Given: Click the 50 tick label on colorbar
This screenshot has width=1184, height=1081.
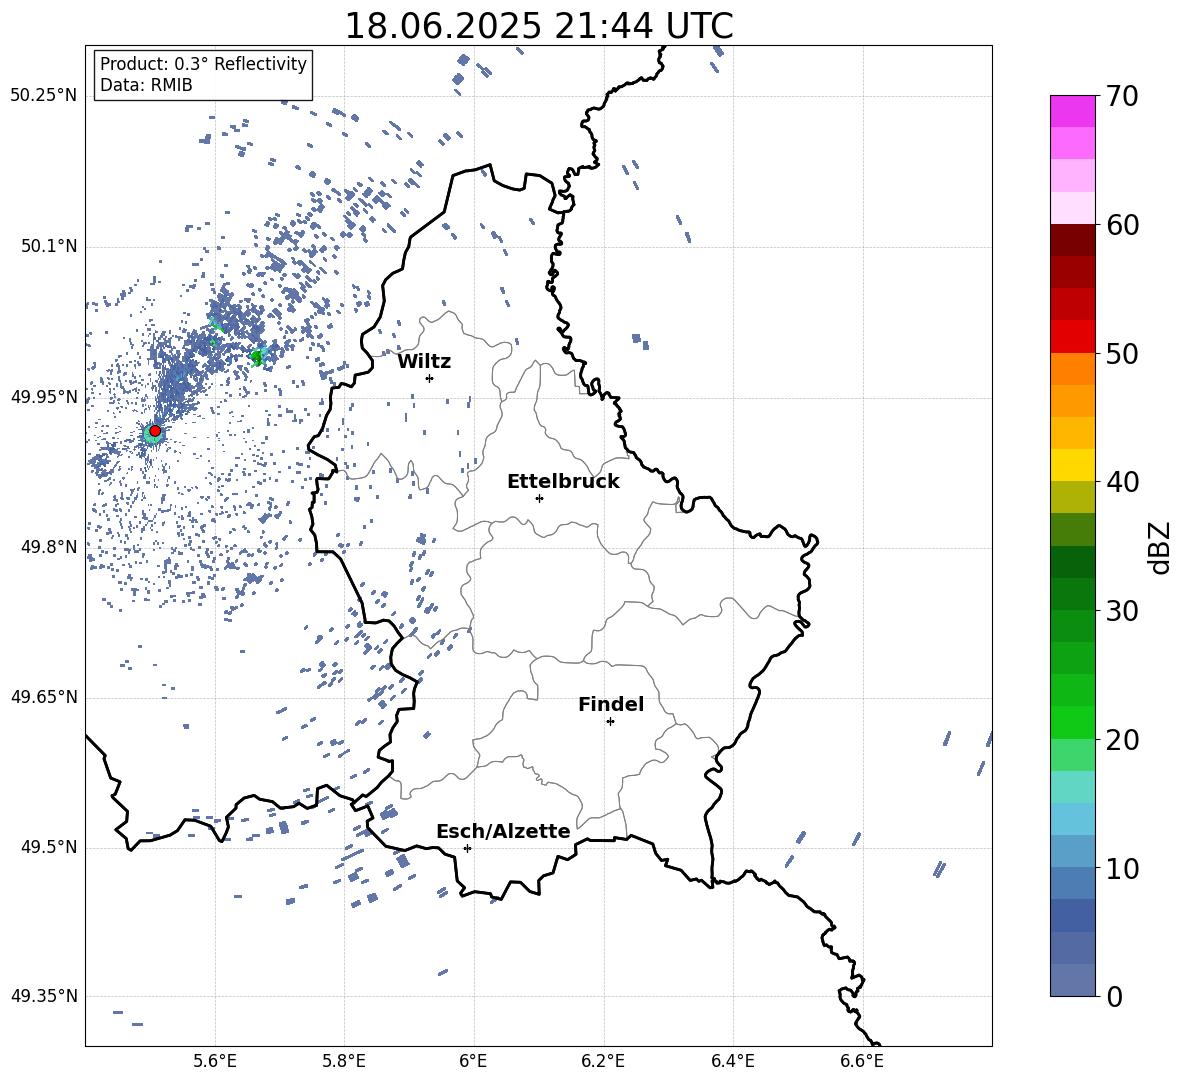Looking at the screenshot, I should click(1122, 353).
